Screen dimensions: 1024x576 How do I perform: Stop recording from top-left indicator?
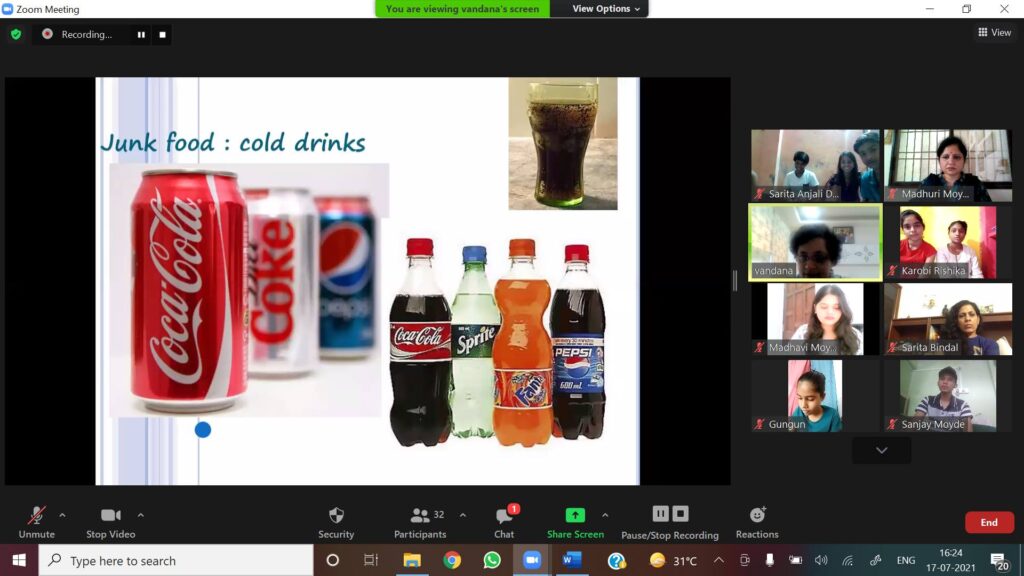pyautogui.click(x=162, y=35)
